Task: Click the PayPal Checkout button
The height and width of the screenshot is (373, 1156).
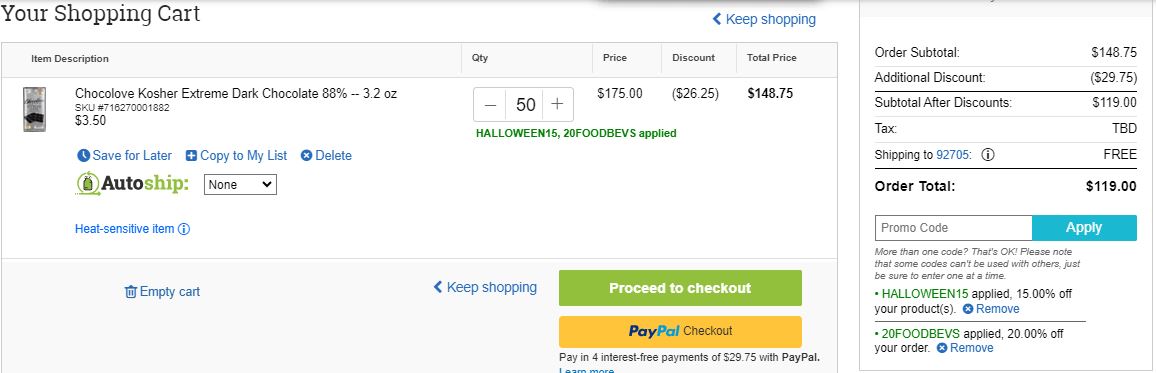Action: [680, 331]
